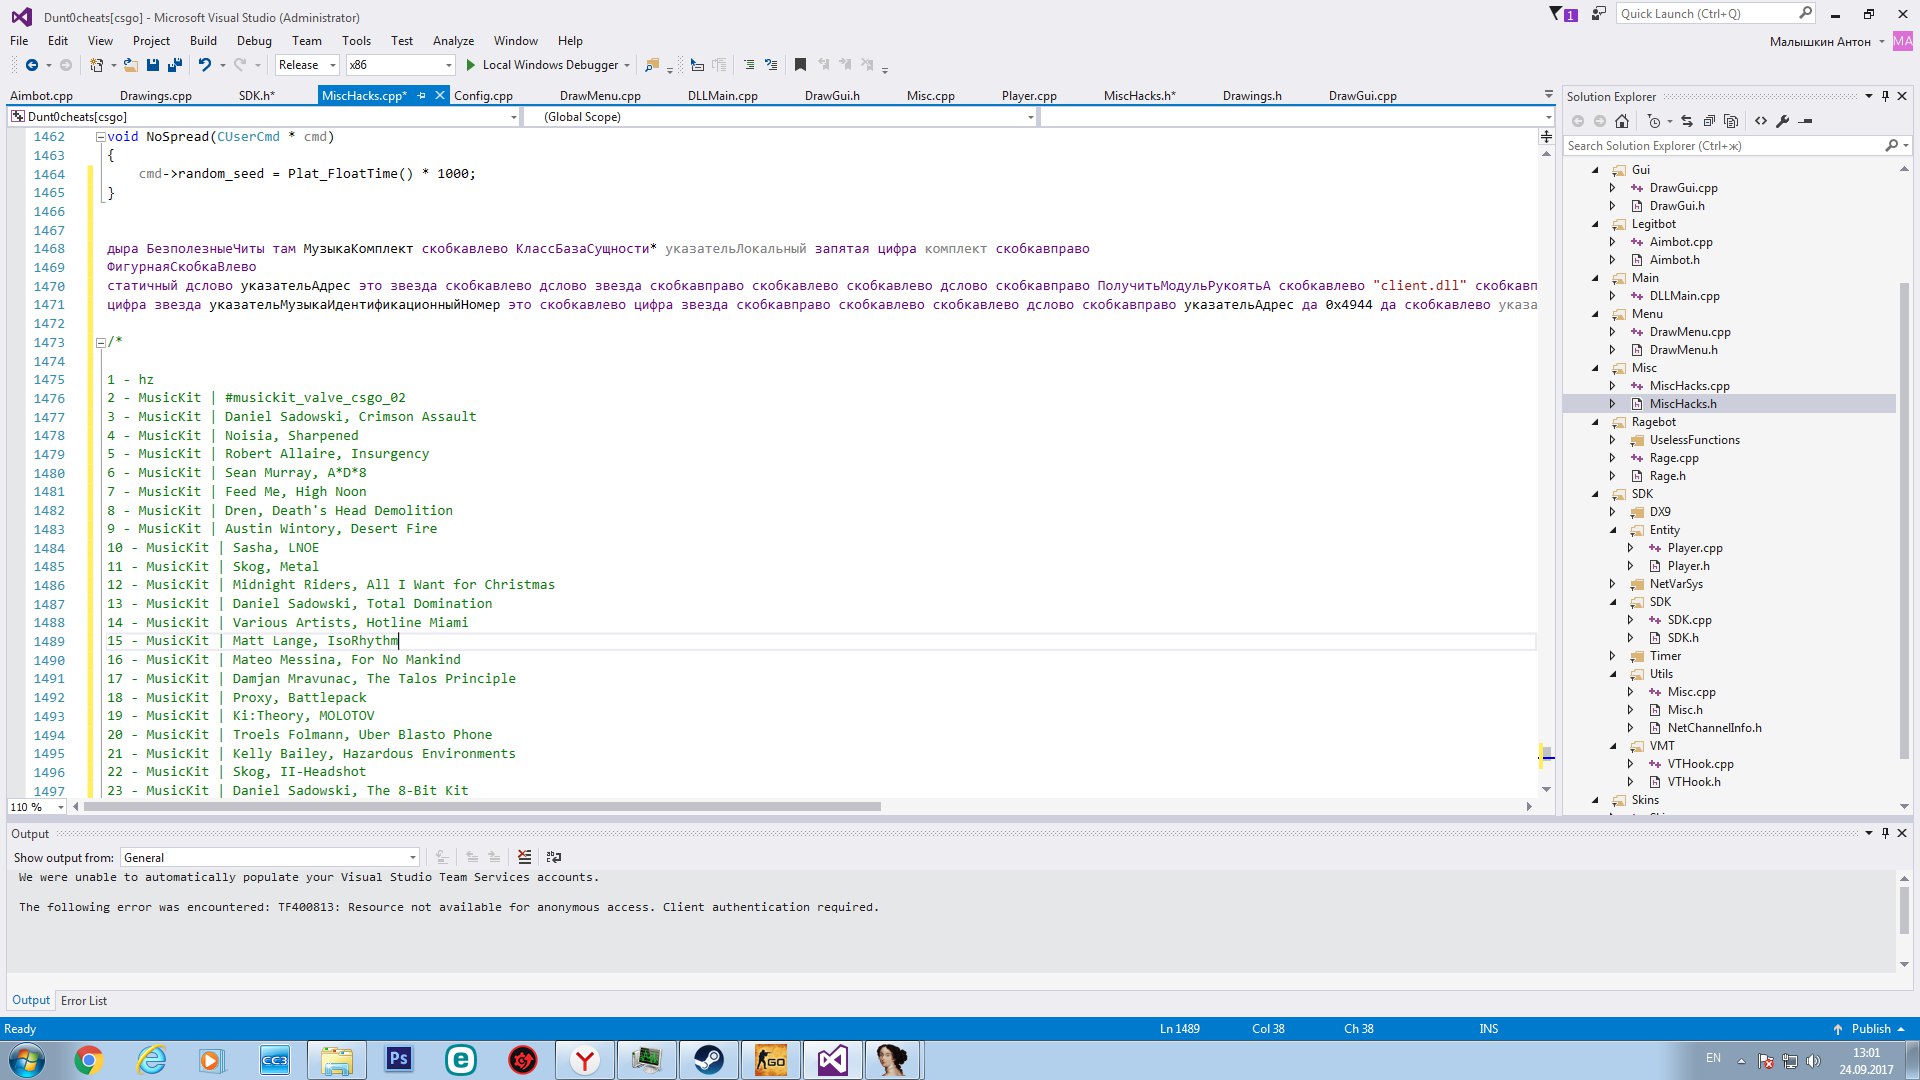Open the Release configuration dropdown

pos(308,65)
